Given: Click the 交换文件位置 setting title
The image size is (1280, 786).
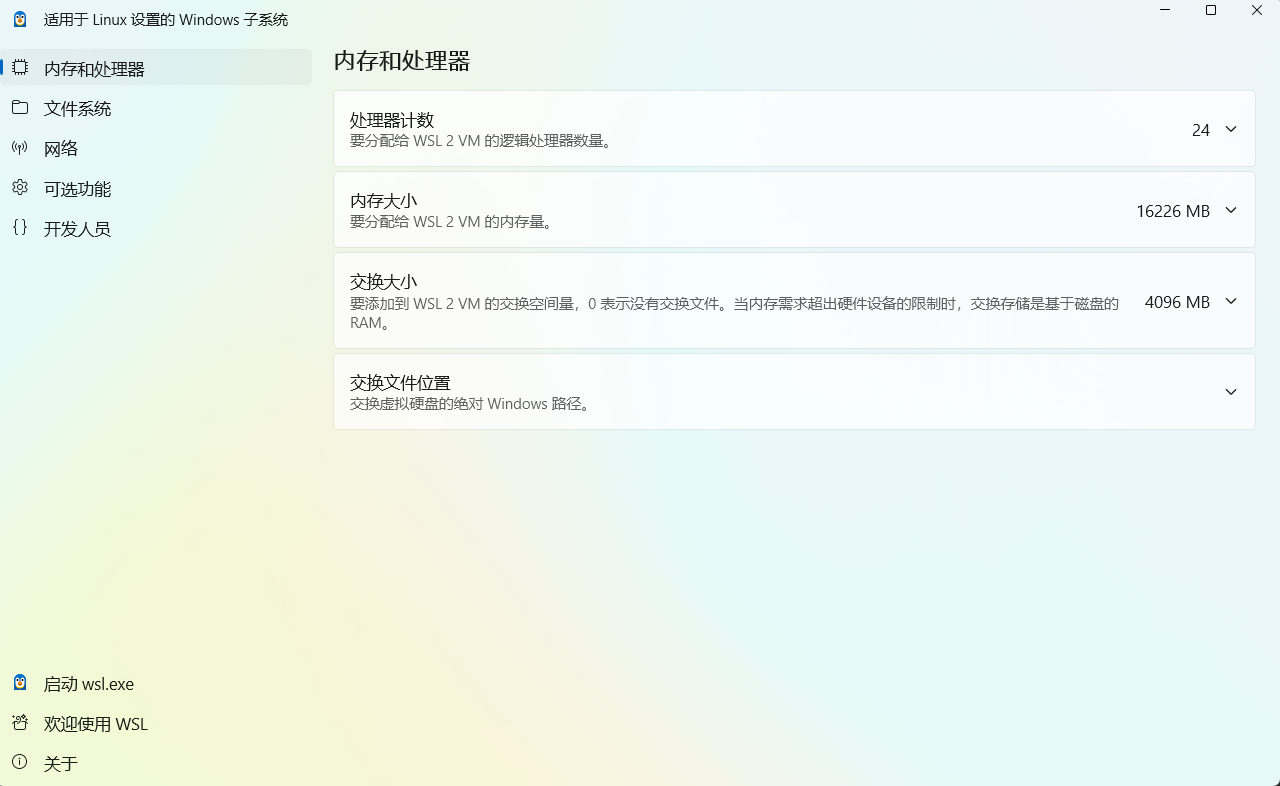Looking at the screenshot, I should [x=400, y=382].
